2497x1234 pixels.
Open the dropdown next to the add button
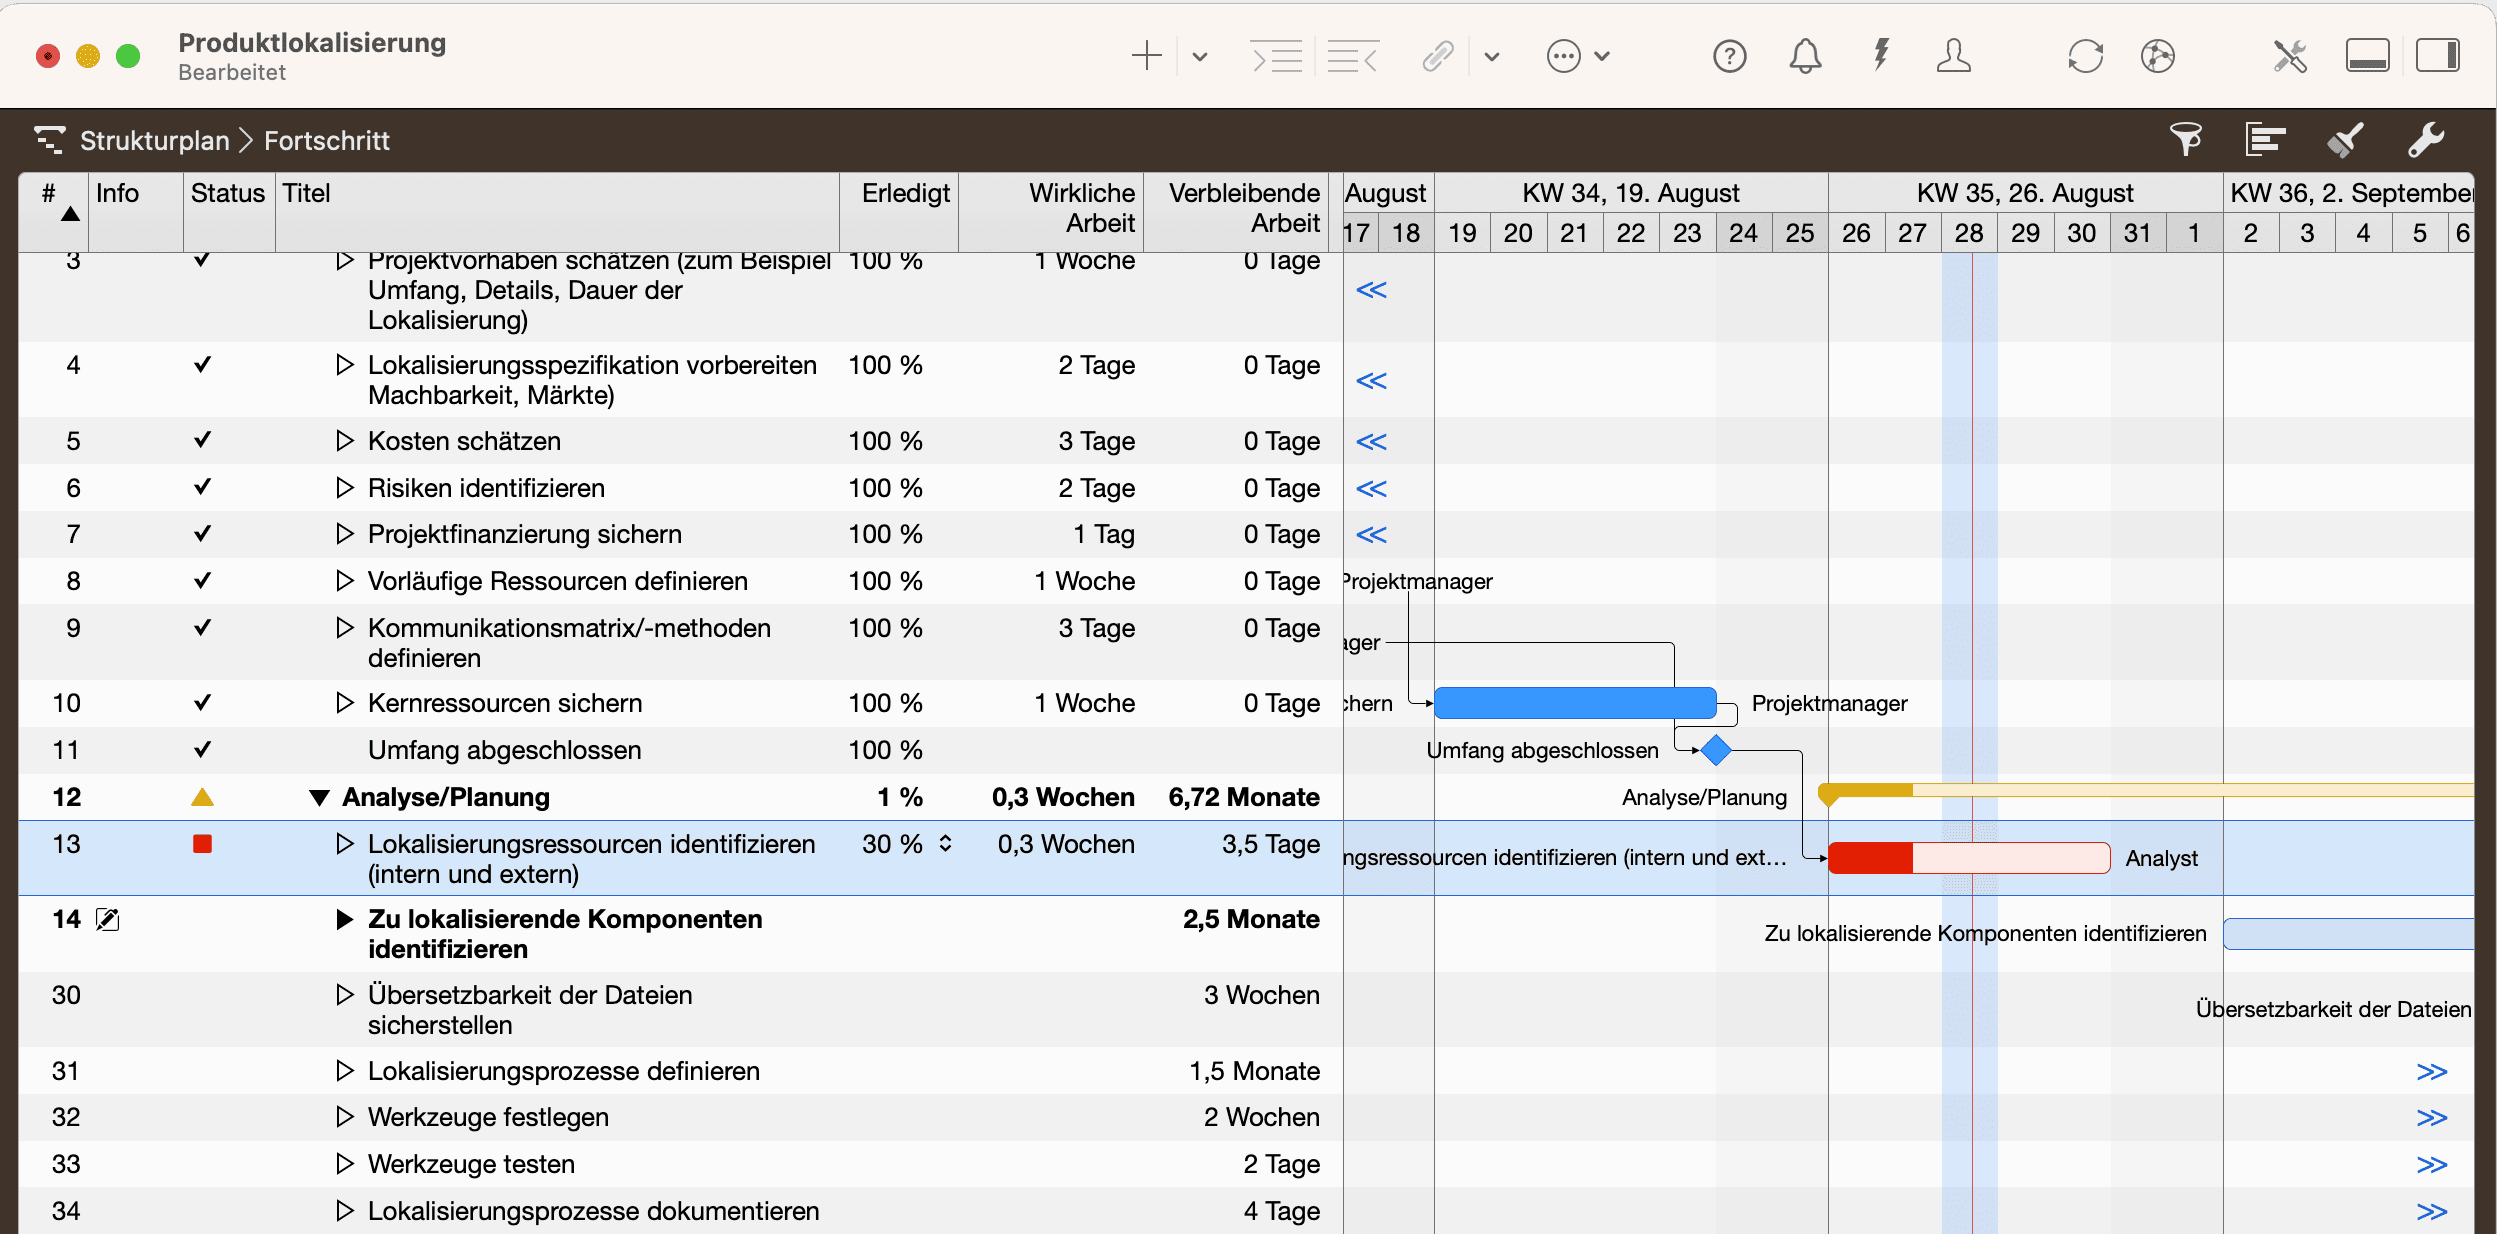(1198, 56)
